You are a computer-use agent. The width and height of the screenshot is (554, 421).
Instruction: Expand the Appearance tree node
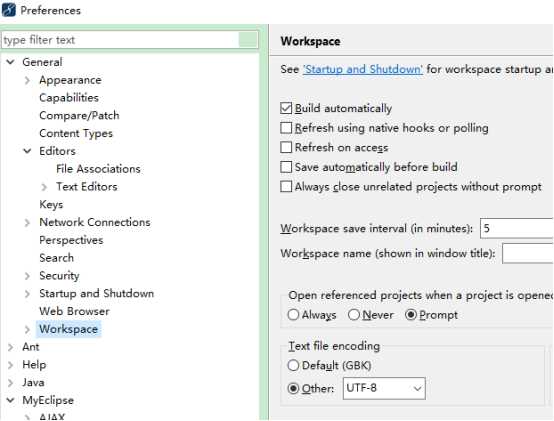pyautogui.click(x=27, y=81)
